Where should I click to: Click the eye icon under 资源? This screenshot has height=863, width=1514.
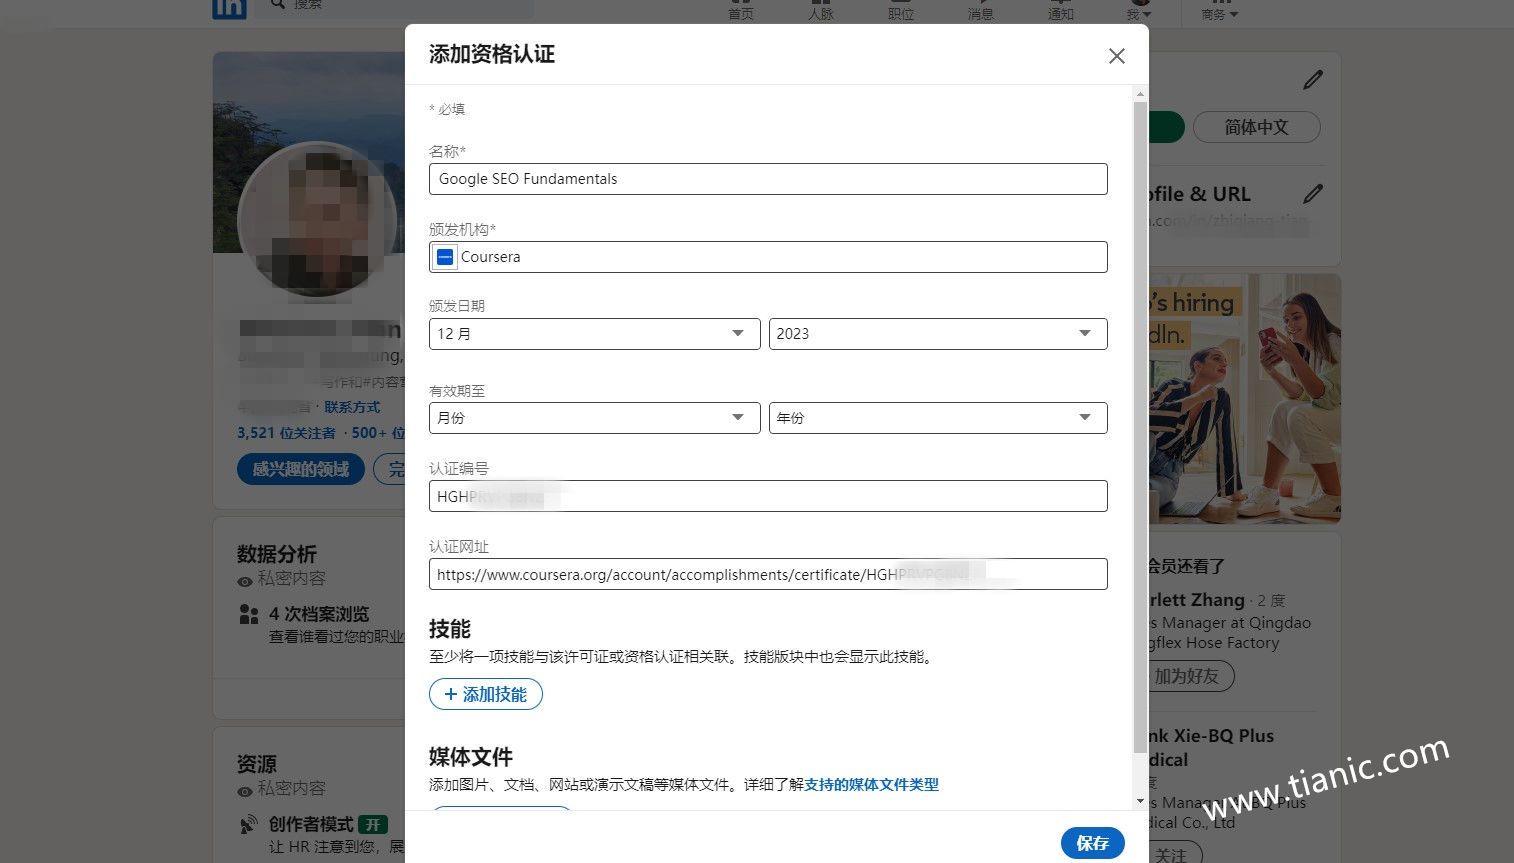[245, 791]
